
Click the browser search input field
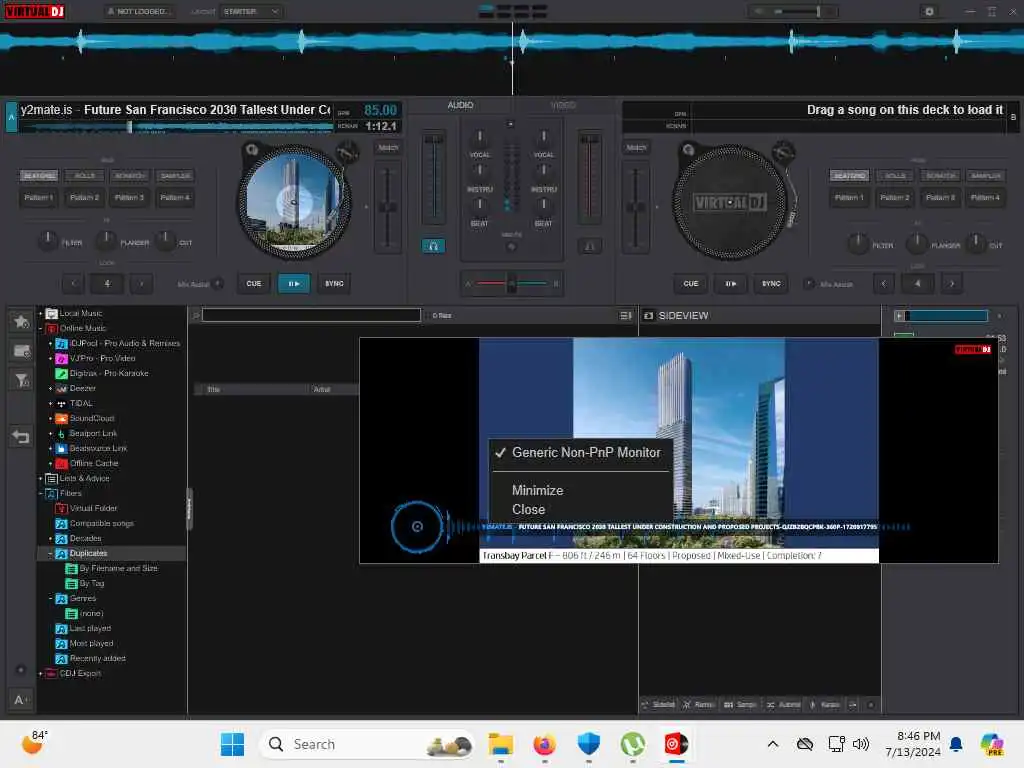(x=311, y=315)
